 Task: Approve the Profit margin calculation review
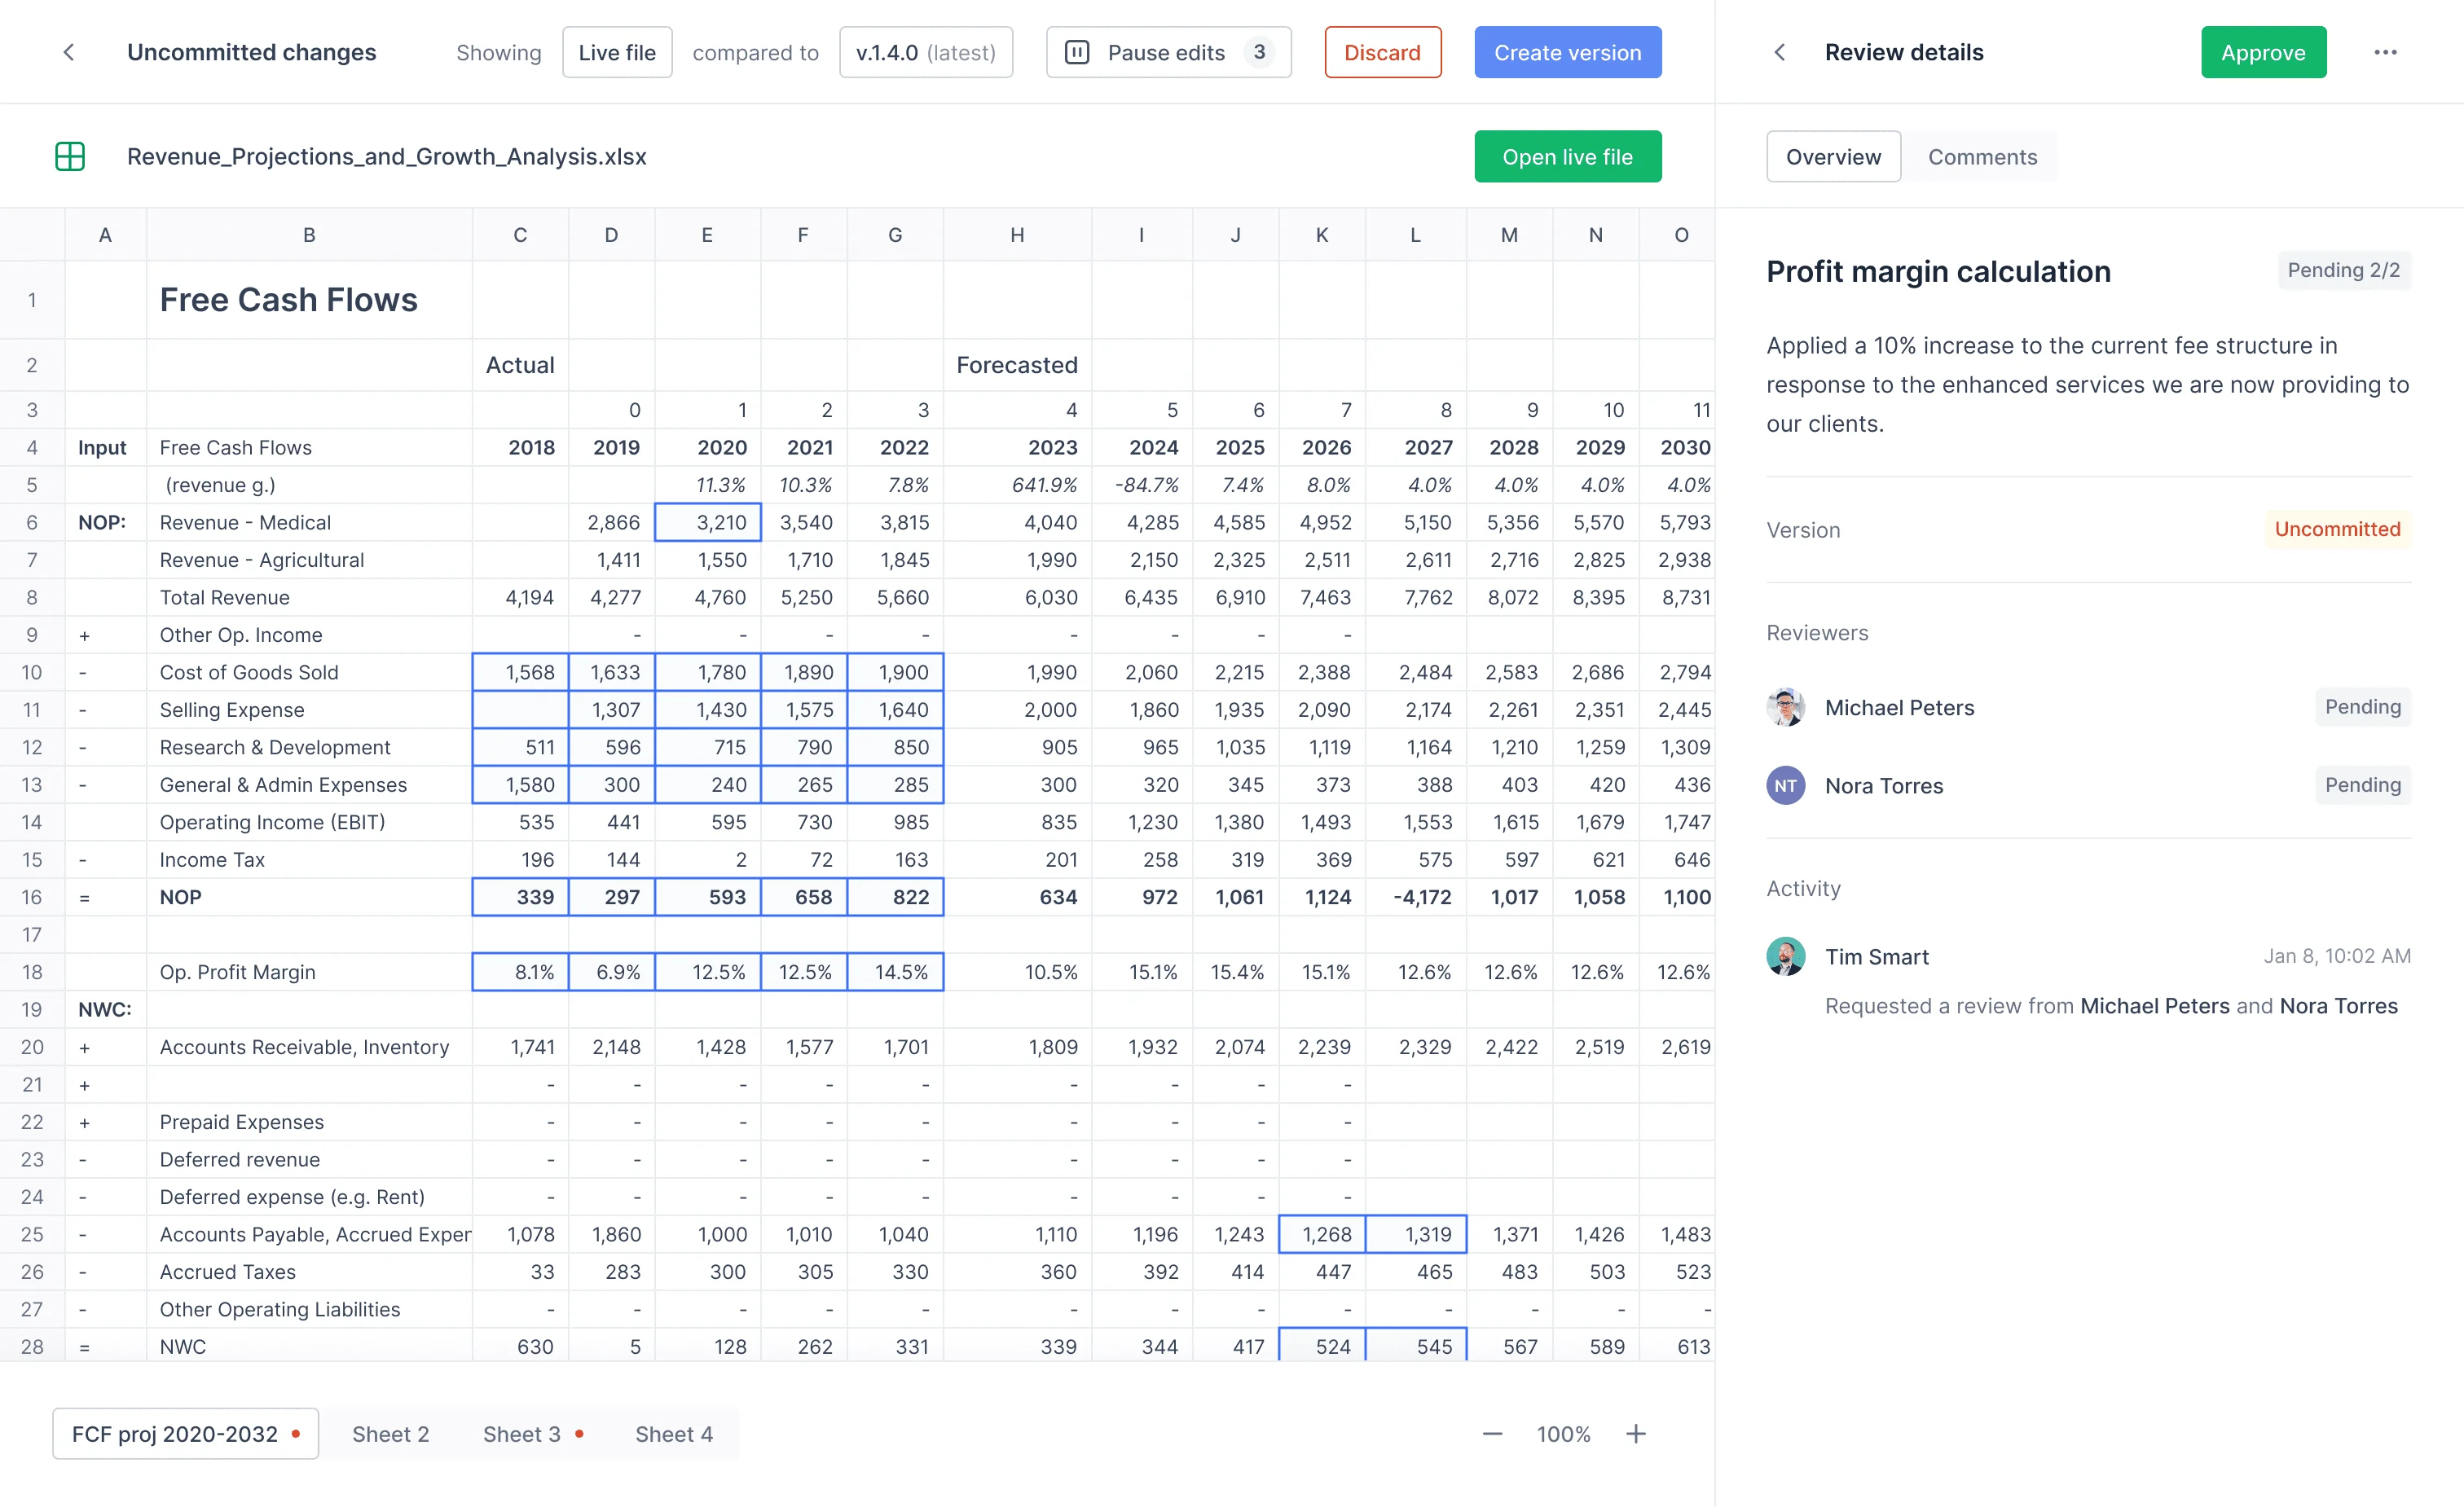click(x=2263, y=52)
